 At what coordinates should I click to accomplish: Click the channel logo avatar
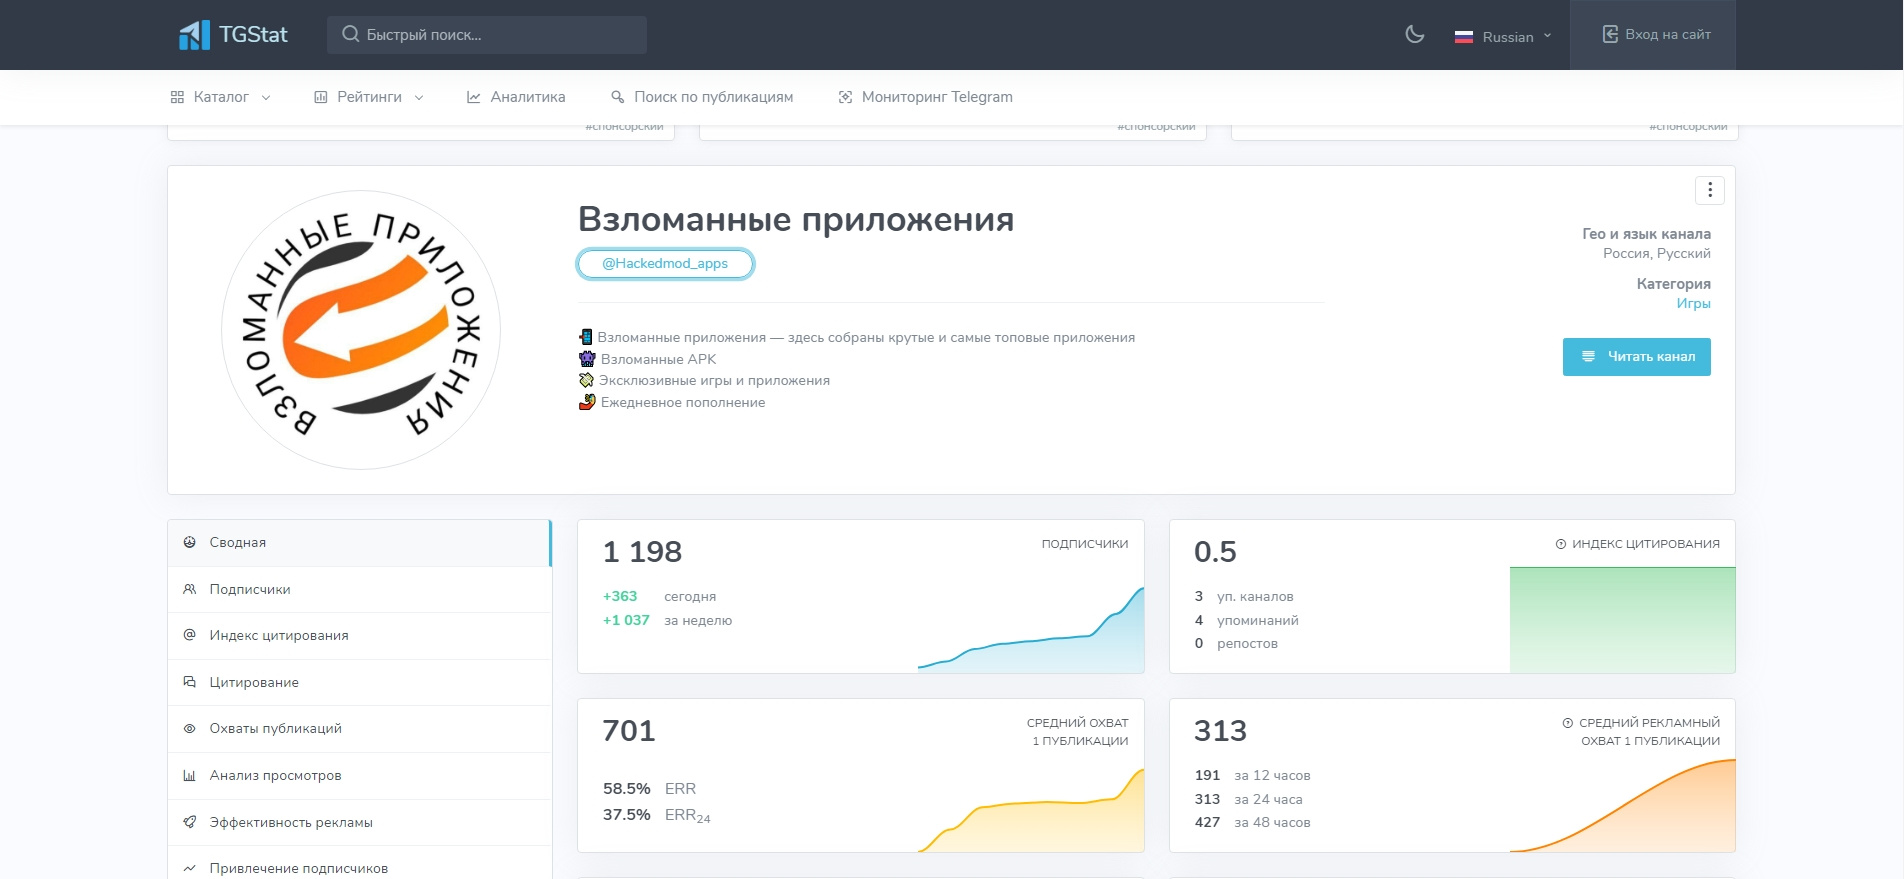(361, 330)
